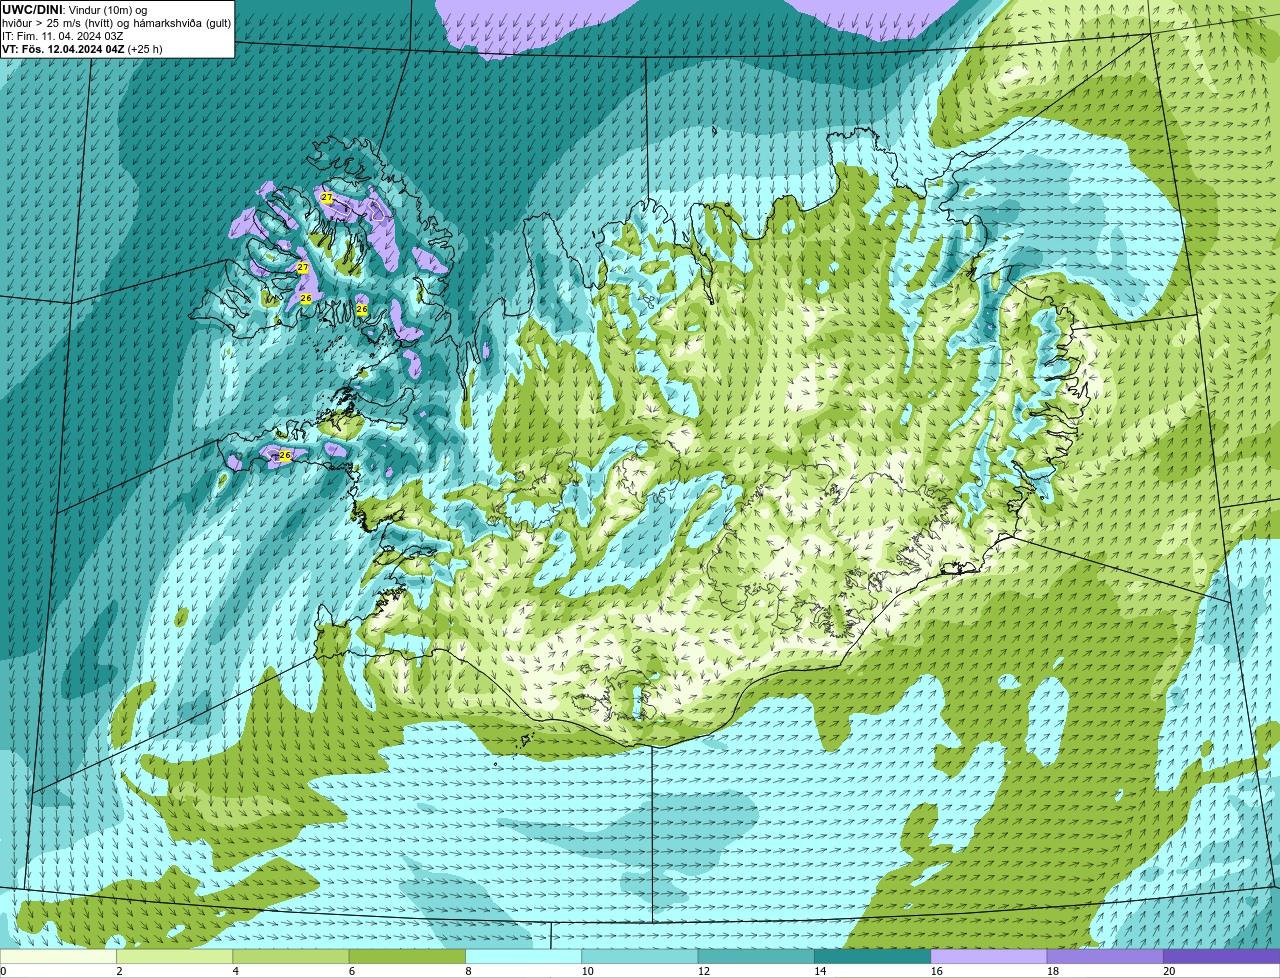Pick the 16–18 m/s light purple scale swatch
Viewport: 1280px width, 978px height.
click(988, 956)
